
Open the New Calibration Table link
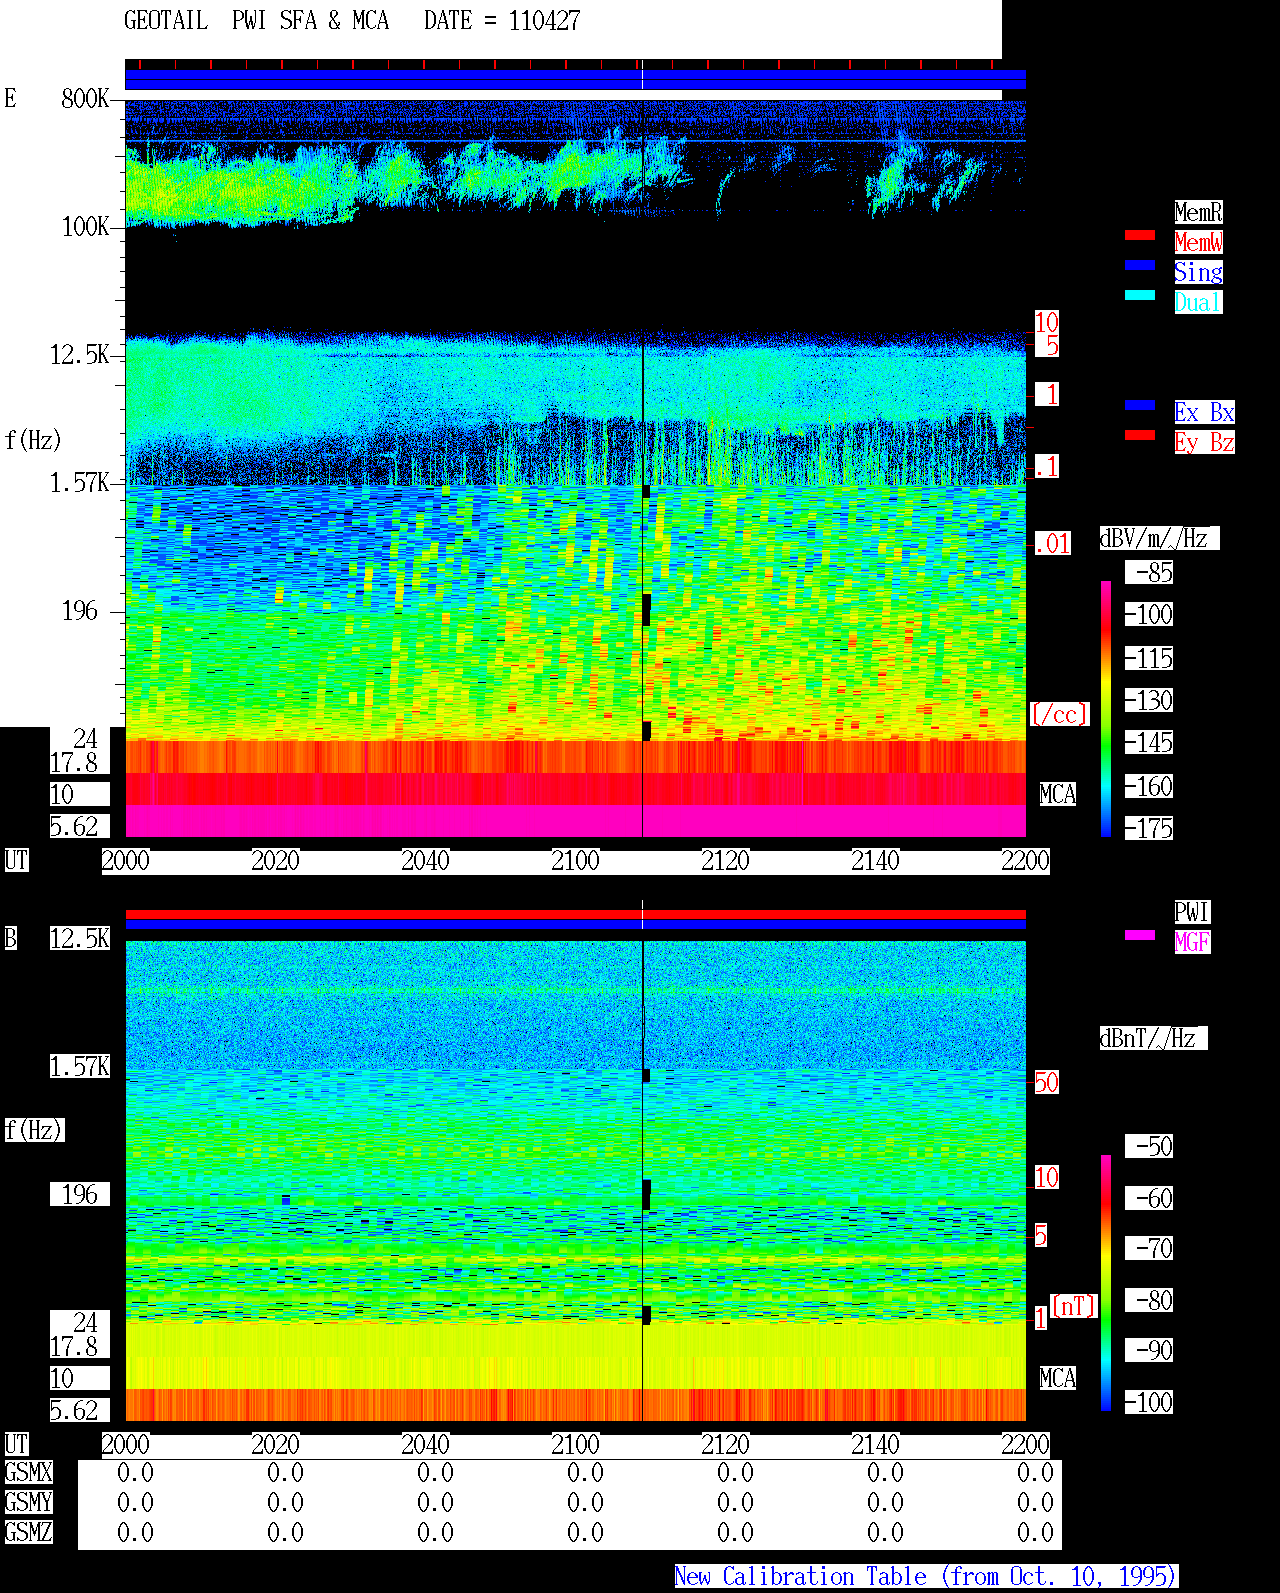click(926, 1577)
